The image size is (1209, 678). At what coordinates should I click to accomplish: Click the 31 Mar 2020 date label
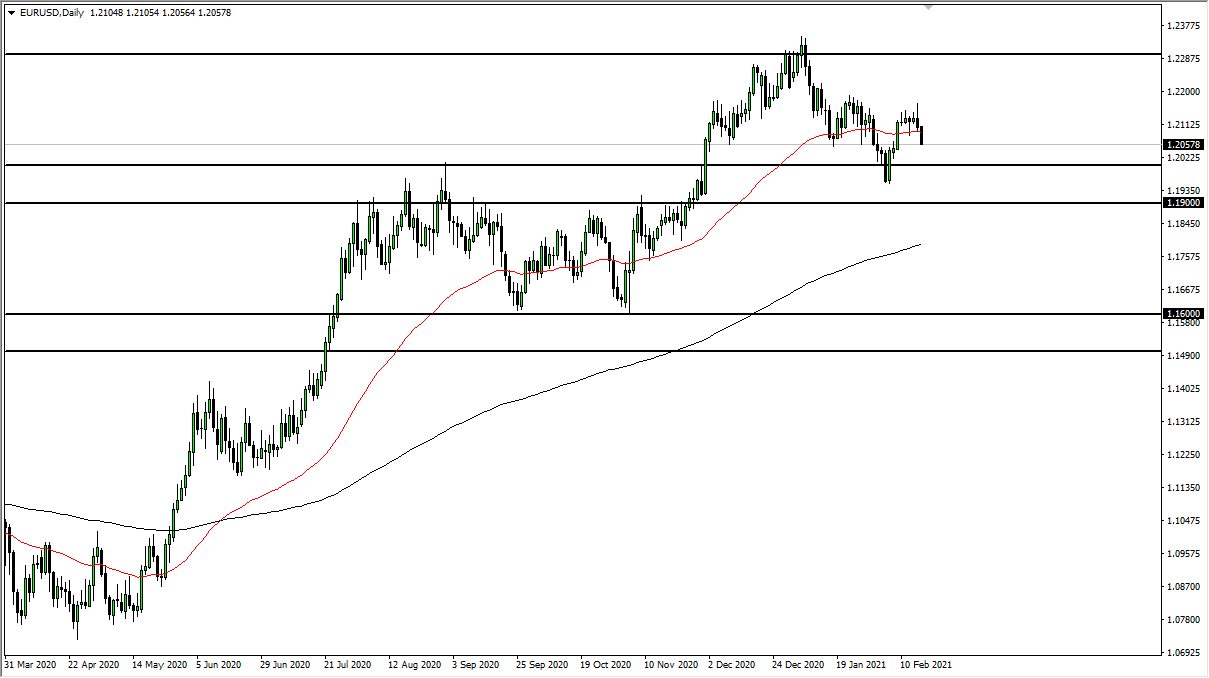click(x=32, y=664)
